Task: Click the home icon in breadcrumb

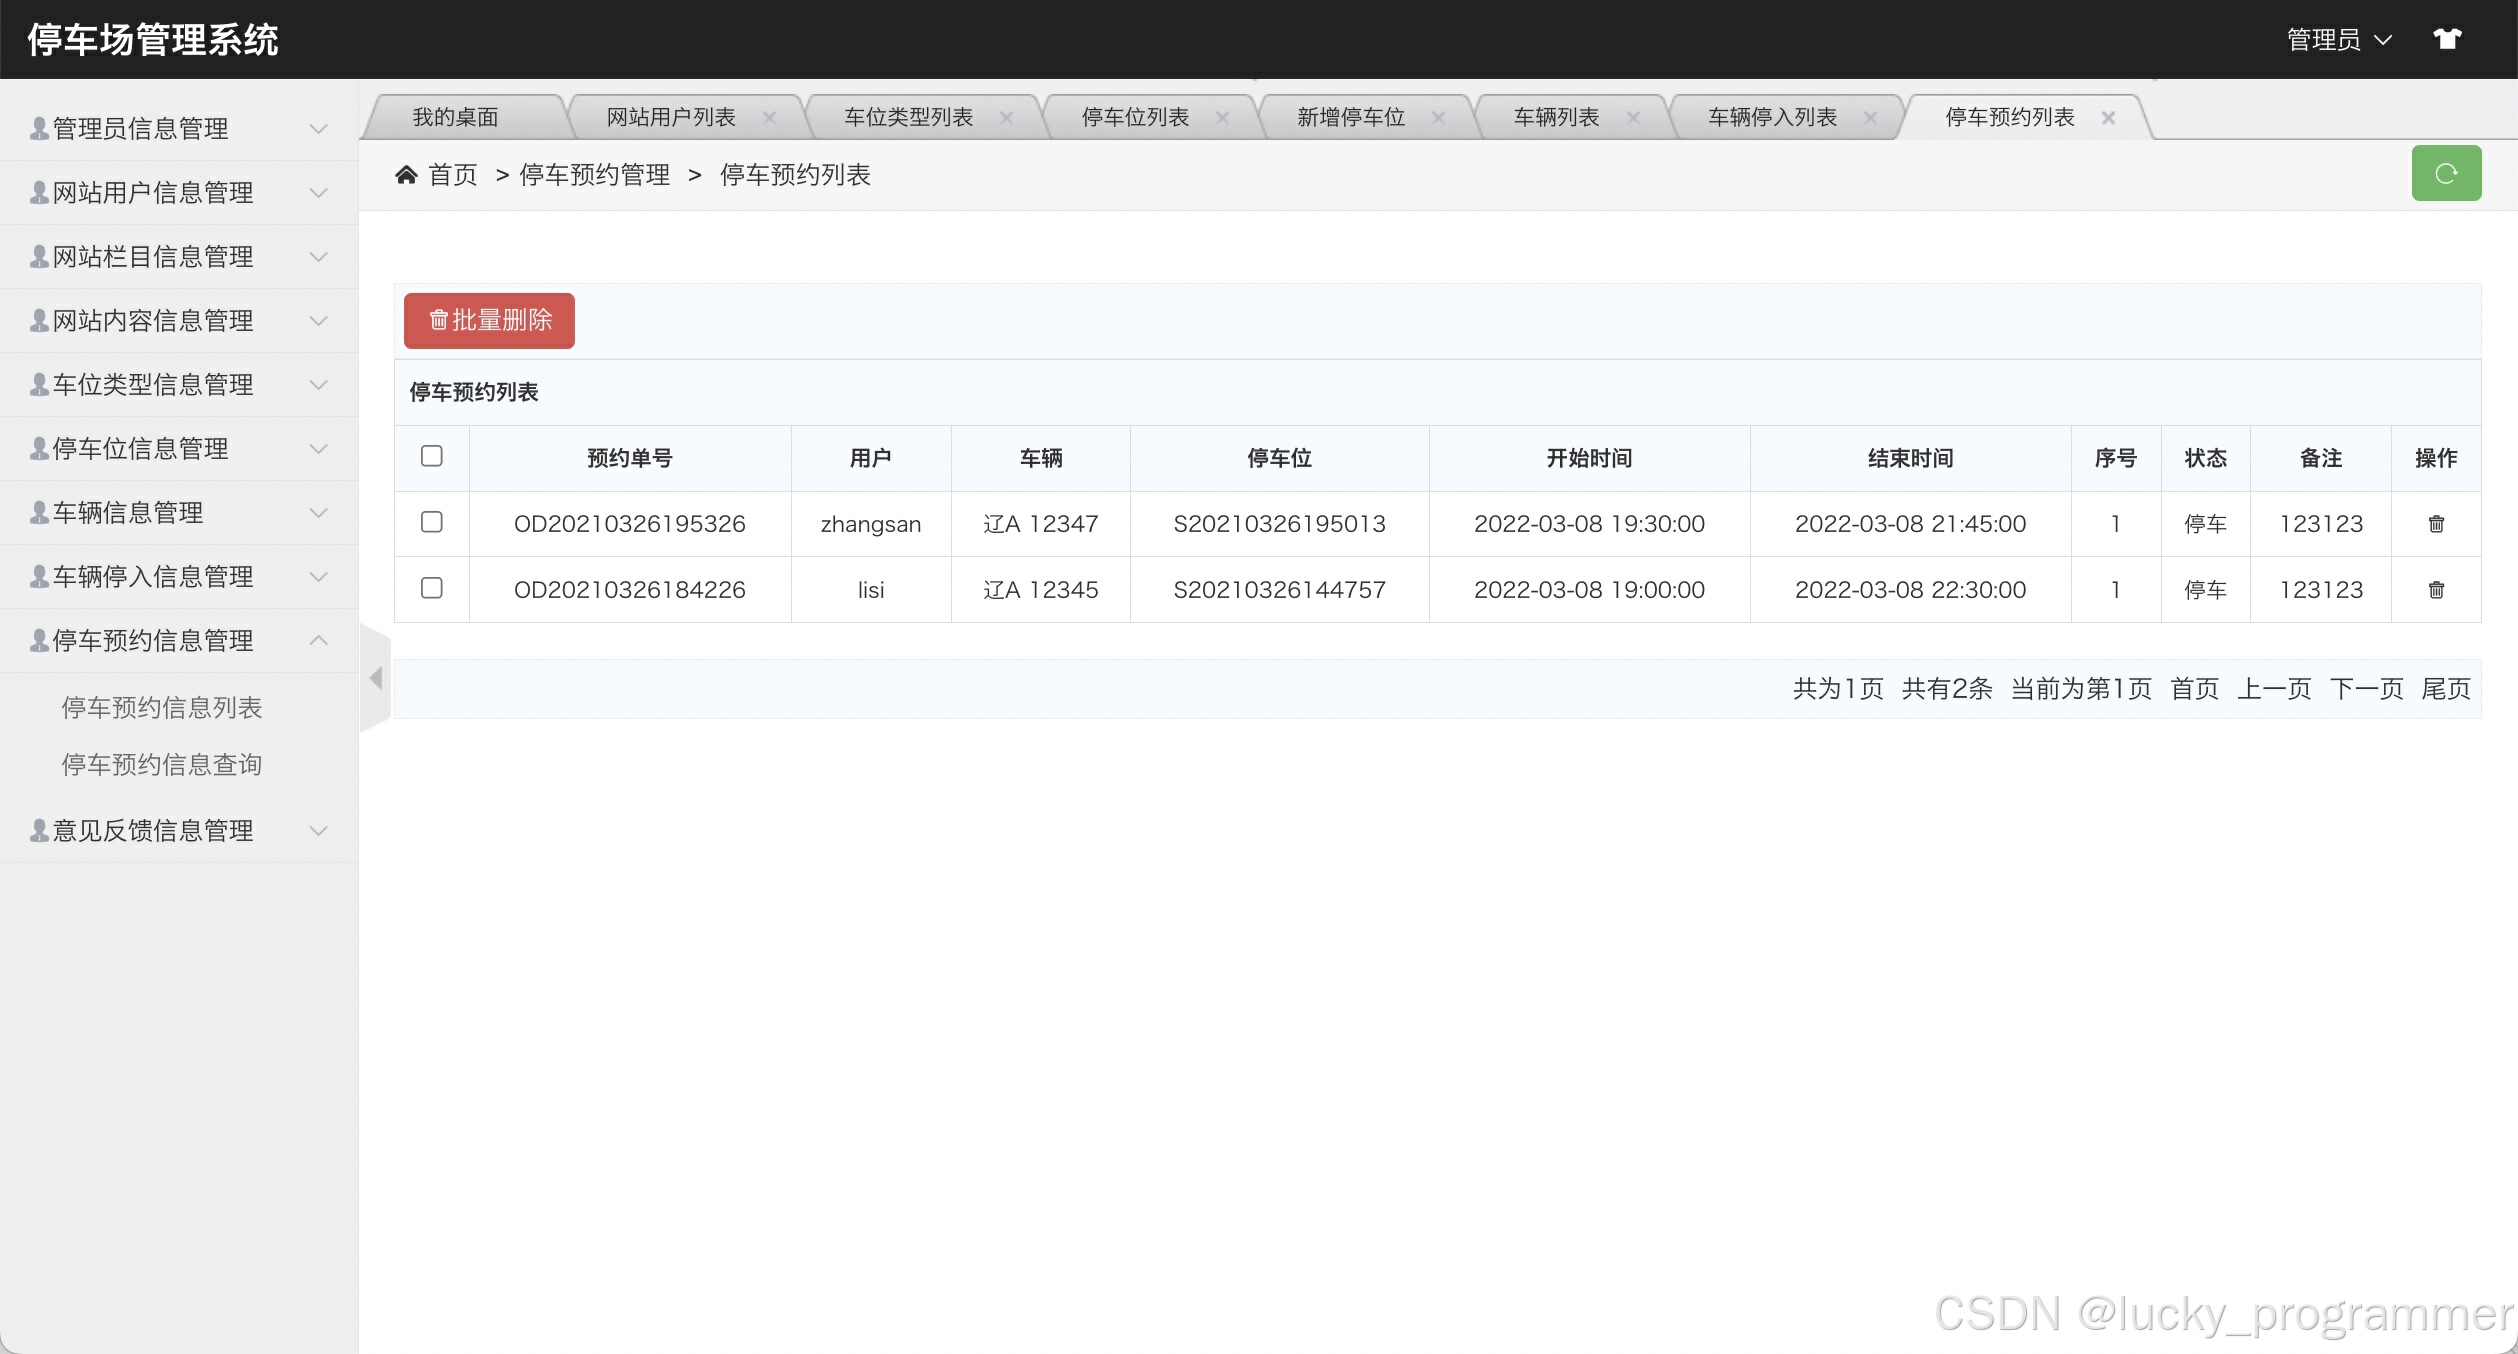Action: 406,175
